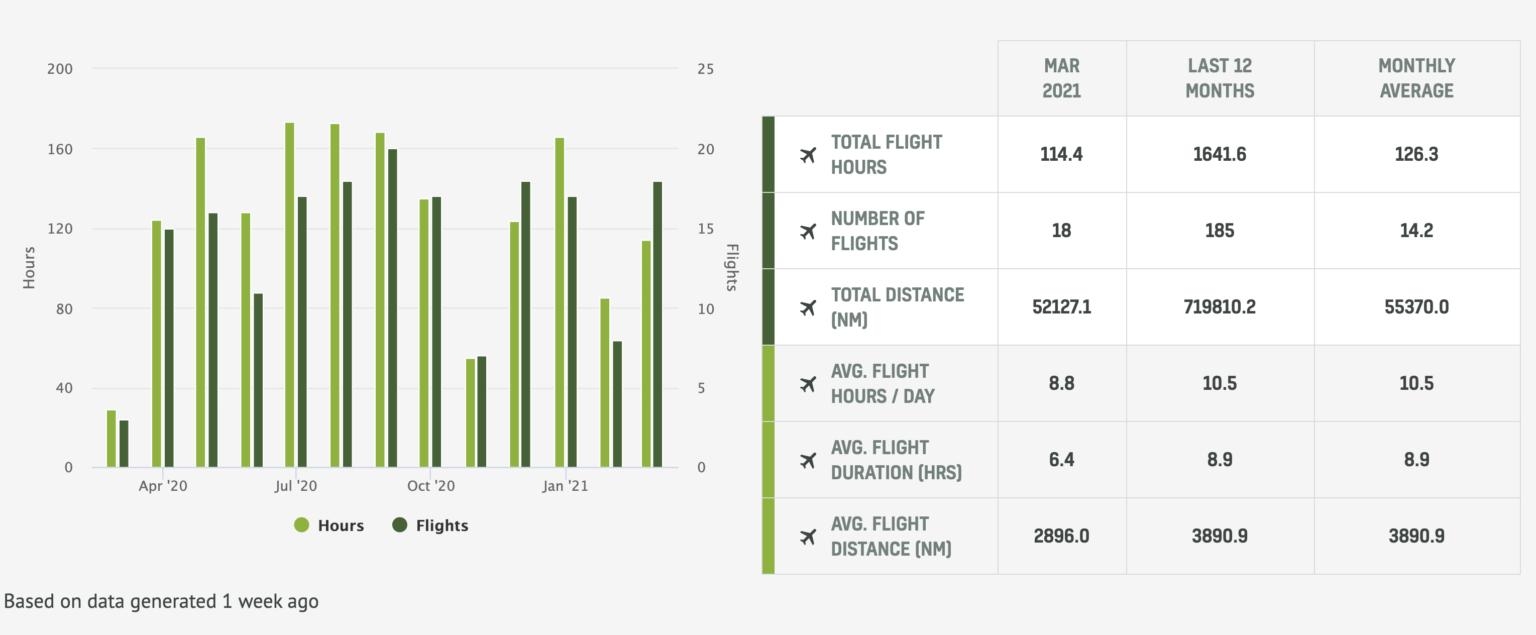Image resolution: width=1536 pixels, height=635 pixels.
Task: Click airplane icon beside Avg. Flight Distance
Action: [808, 537]
